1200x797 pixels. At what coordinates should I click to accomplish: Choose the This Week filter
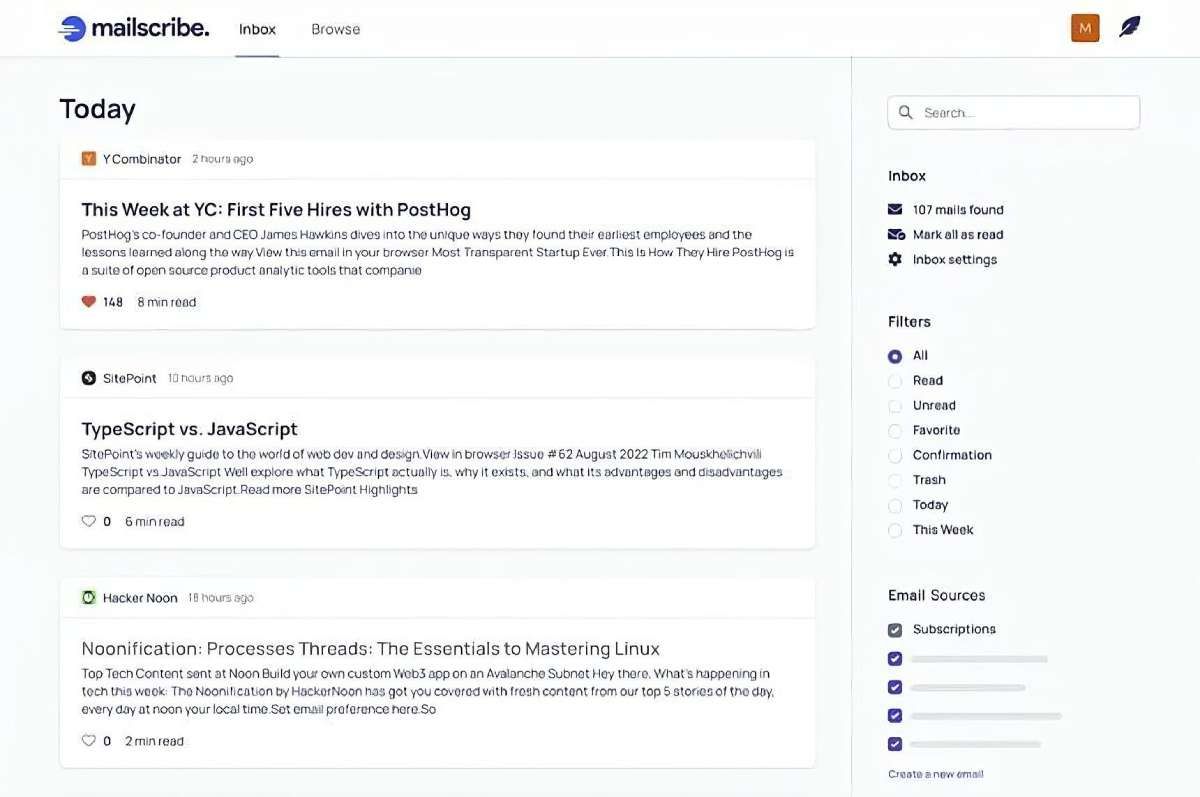[x=895, y=531]
